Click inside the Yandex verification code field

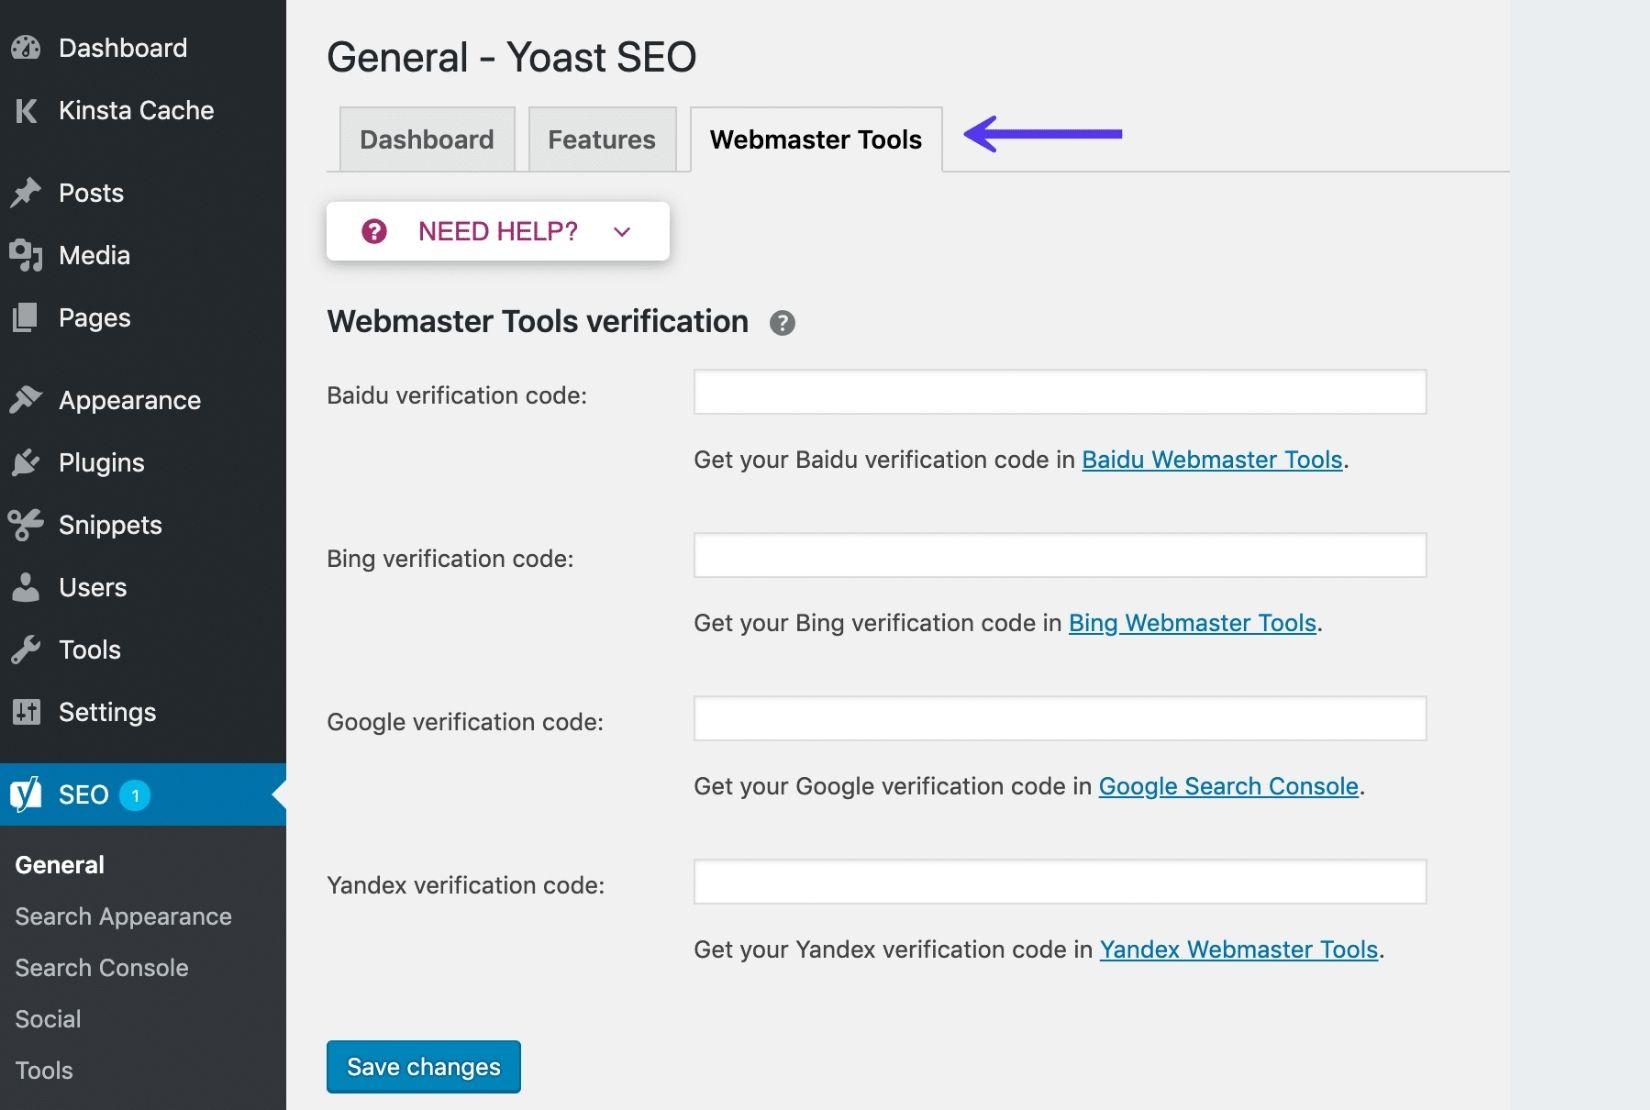click(1058, 881)
